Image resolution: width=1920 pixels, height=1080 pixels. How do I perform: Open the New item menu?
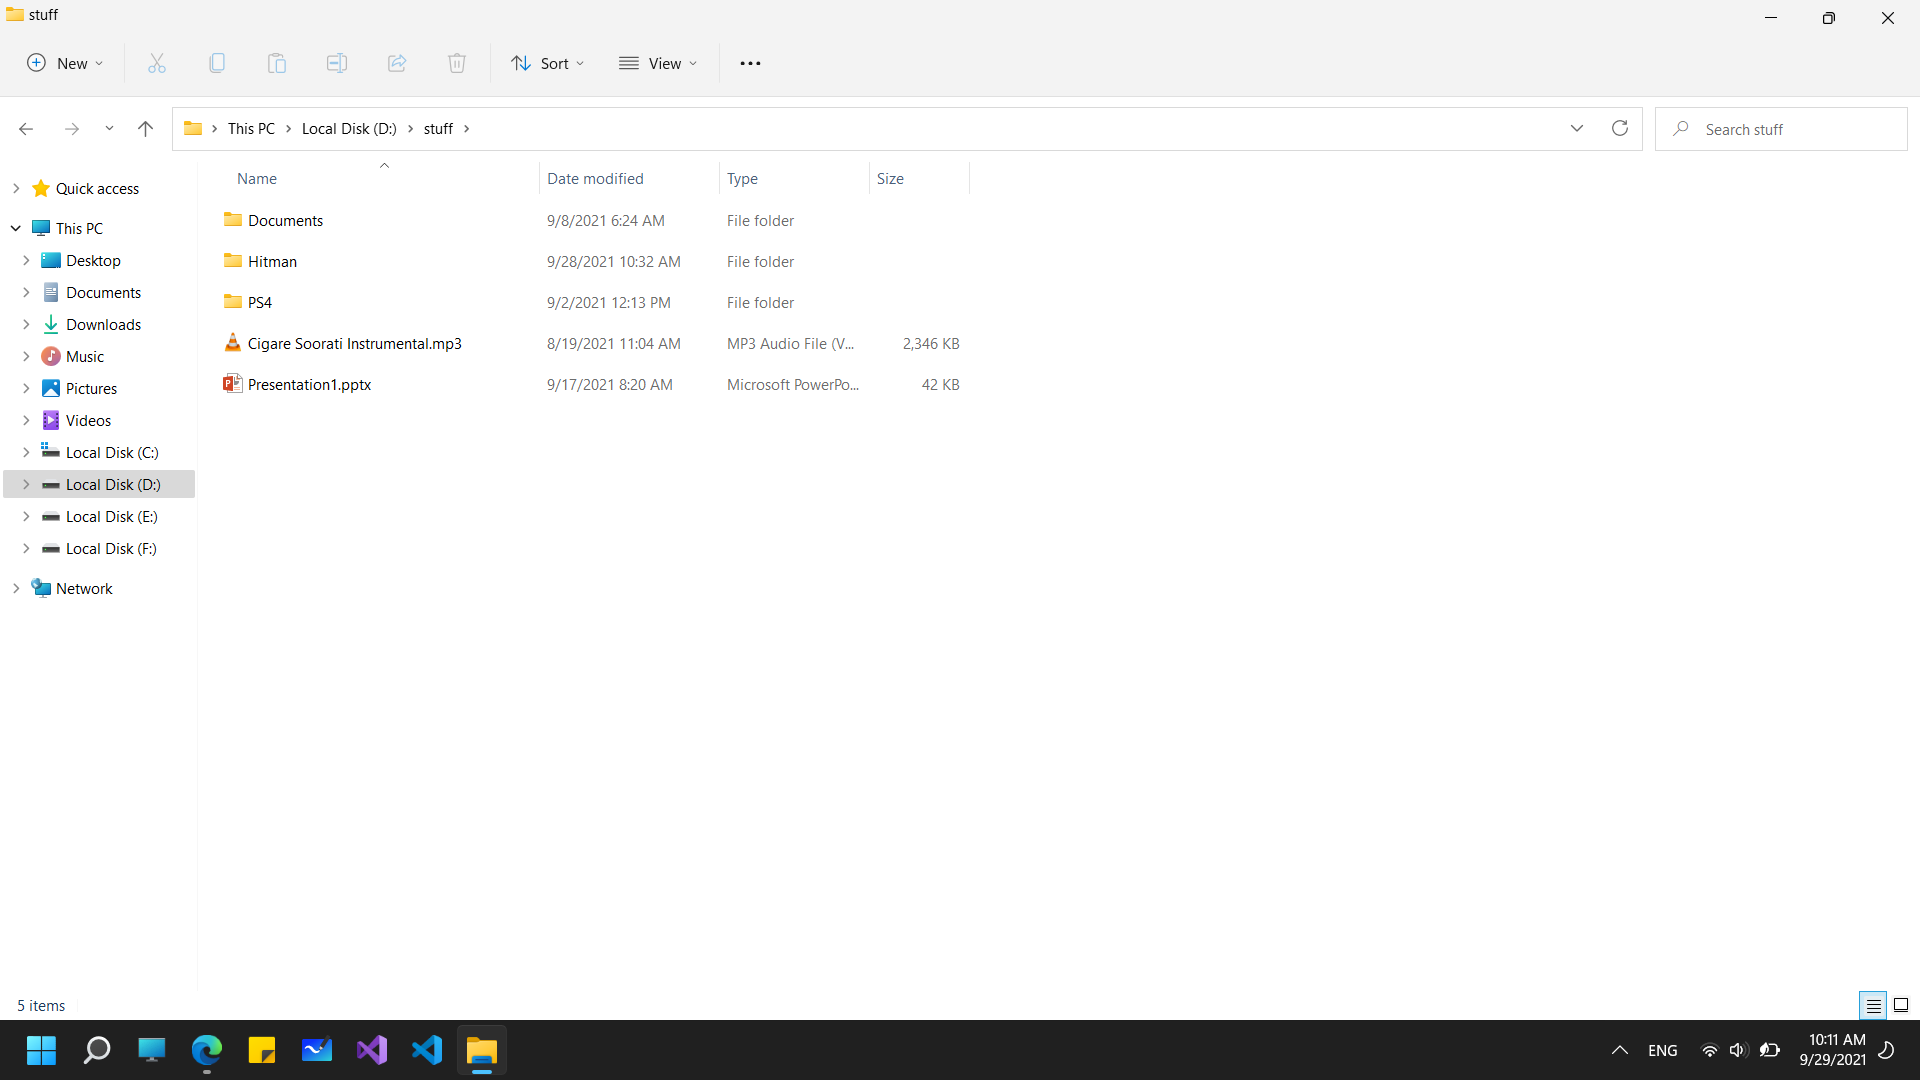(65, 63)
